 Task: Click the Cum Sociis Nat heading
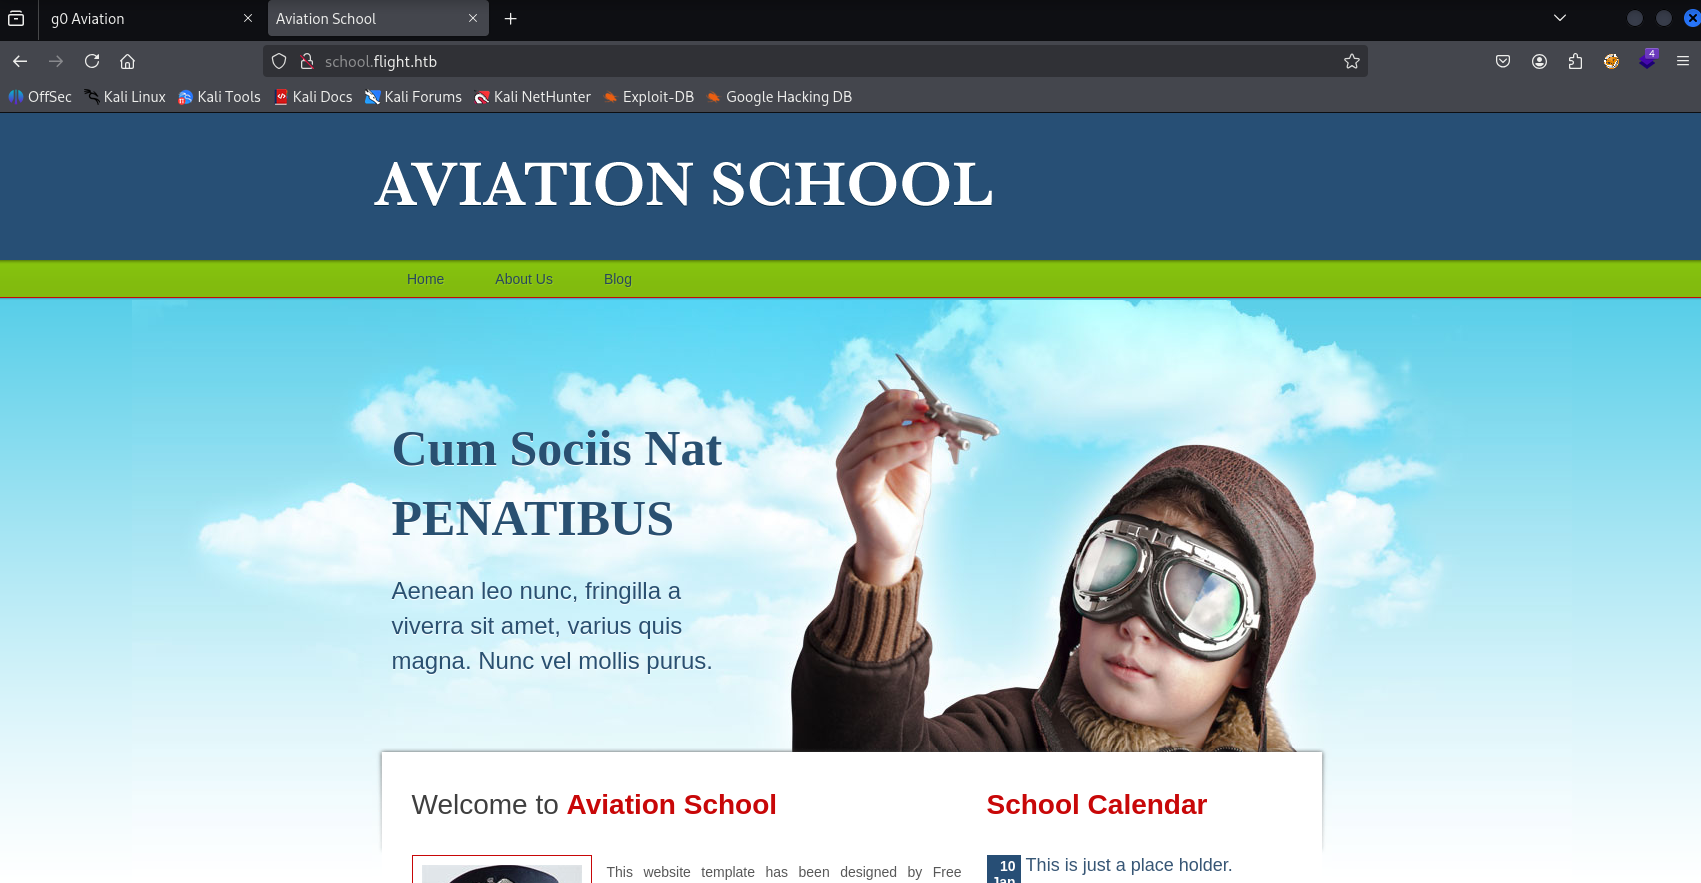click(x=557, y=449)
